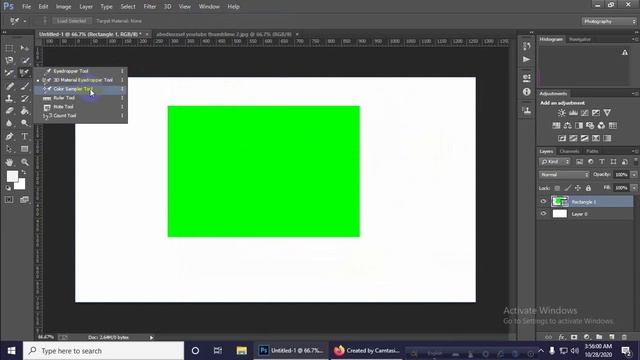Toggle Quick Mask mode
The width and height of the screenshot is (640, 360).
coord(9,200)
